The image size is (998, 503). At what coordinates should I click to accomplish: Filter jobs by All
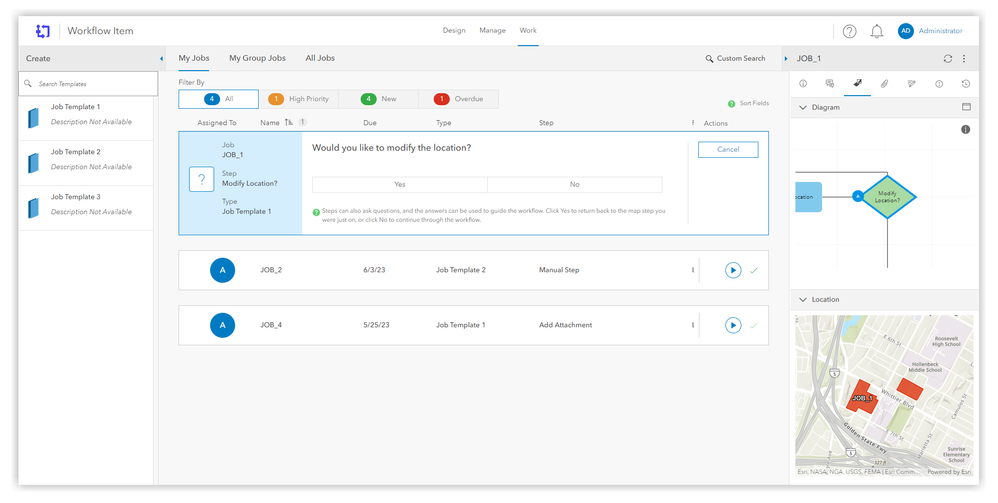(x=218, y=99)
